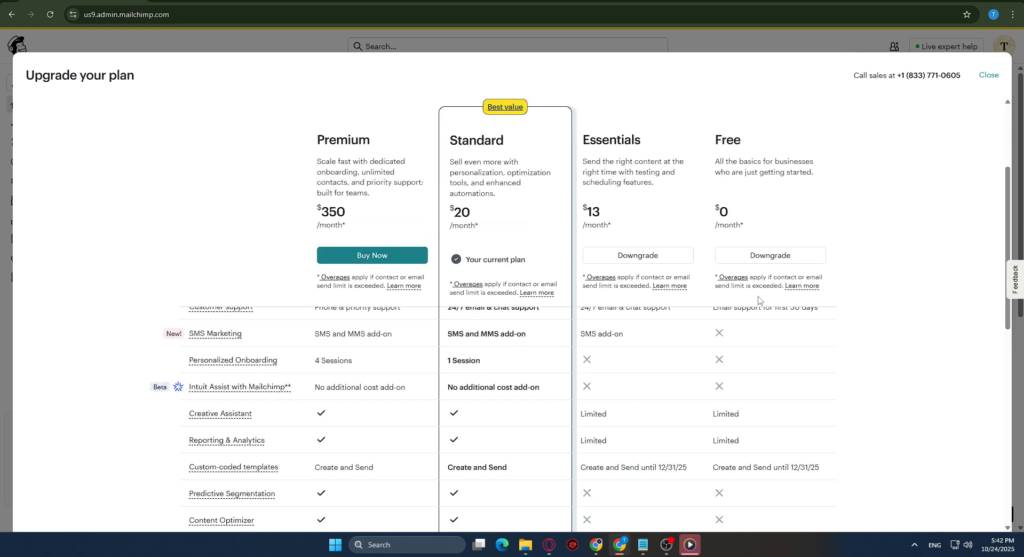This screenshot has width=1024, height=557.
Task: Open the volume control in system tray
Action: click(x=968, y=545)
